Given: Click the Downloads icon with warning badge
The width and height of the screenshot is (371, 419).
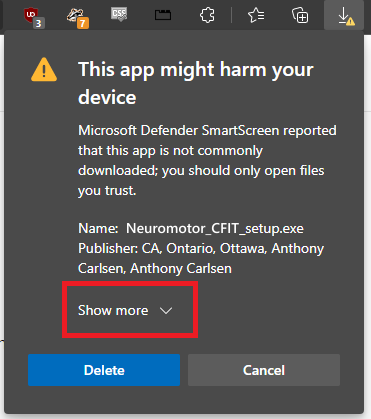Looking at the screenshot, I should (x=344, y=15).
